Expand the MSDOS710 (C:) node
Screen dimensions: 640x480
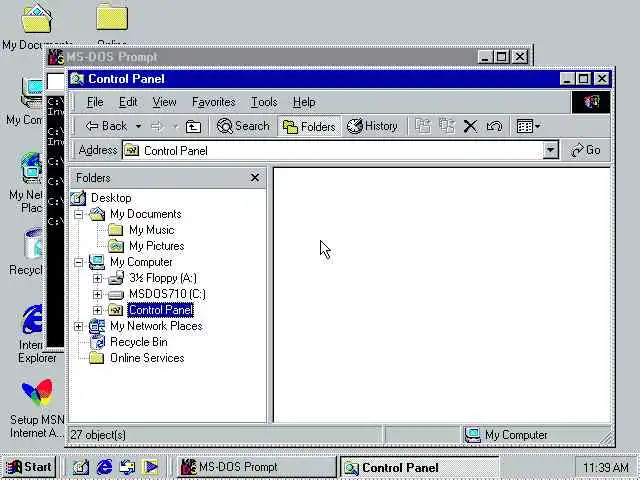(x=97, y=294)
